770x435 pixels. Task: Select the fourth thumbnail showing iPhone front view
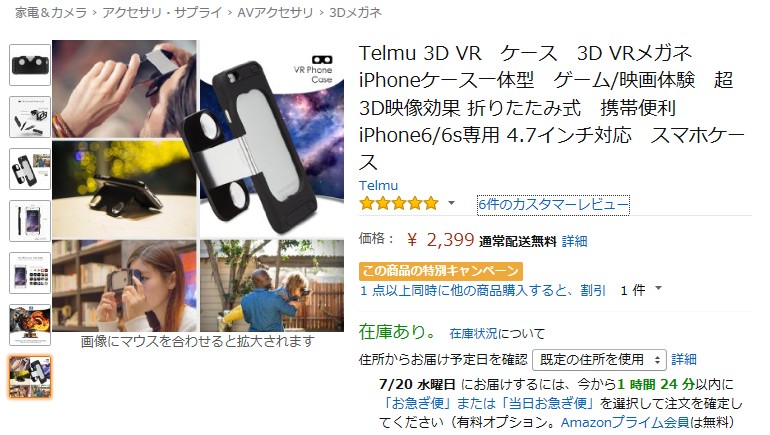pyautogui.click(x=30, y=221)
